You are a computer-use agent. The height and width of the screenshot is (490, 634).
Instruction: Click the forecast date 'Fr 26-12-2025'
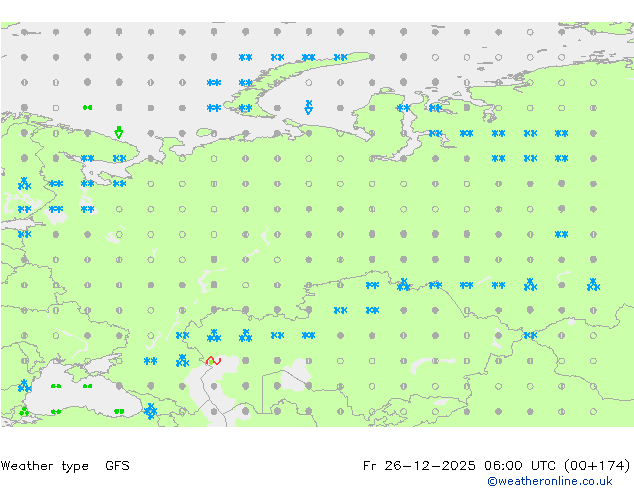click(x=419, y=466)
